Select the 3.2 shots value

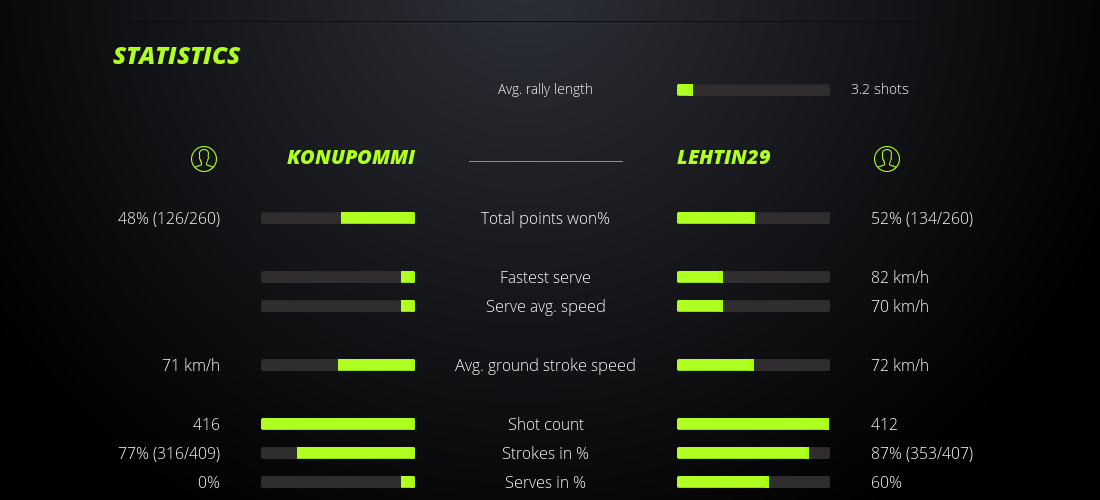880,89
